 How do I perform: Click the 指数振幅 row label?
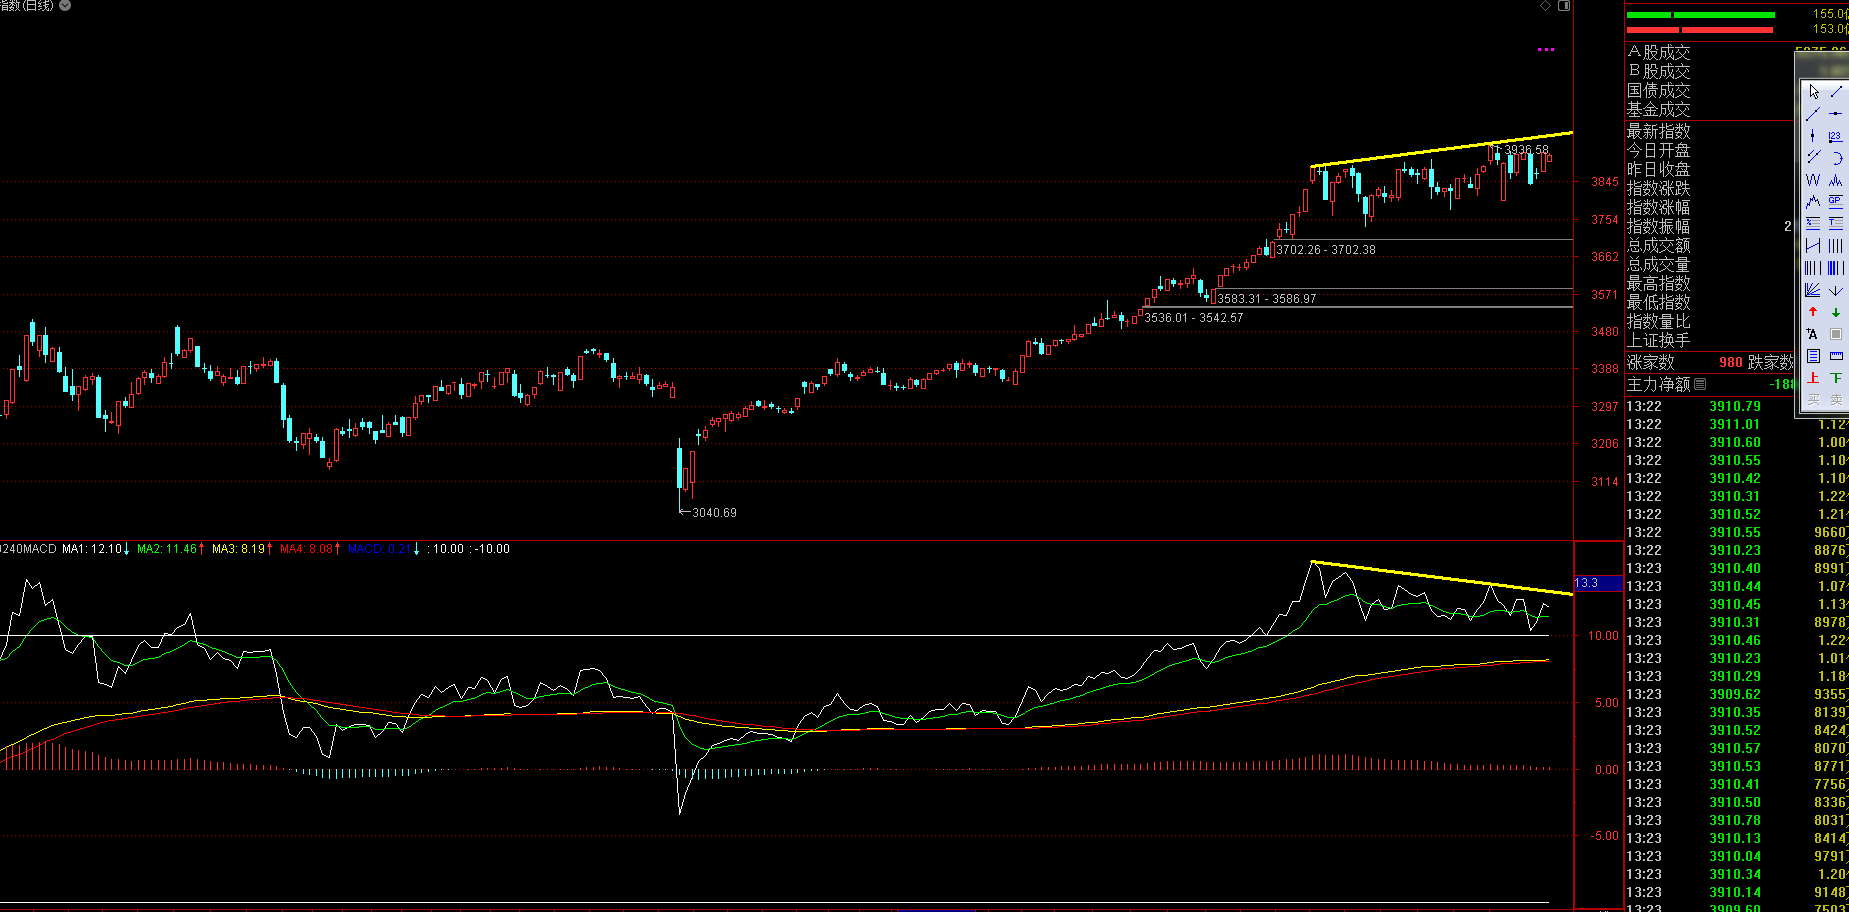[x=1659, y=226]
